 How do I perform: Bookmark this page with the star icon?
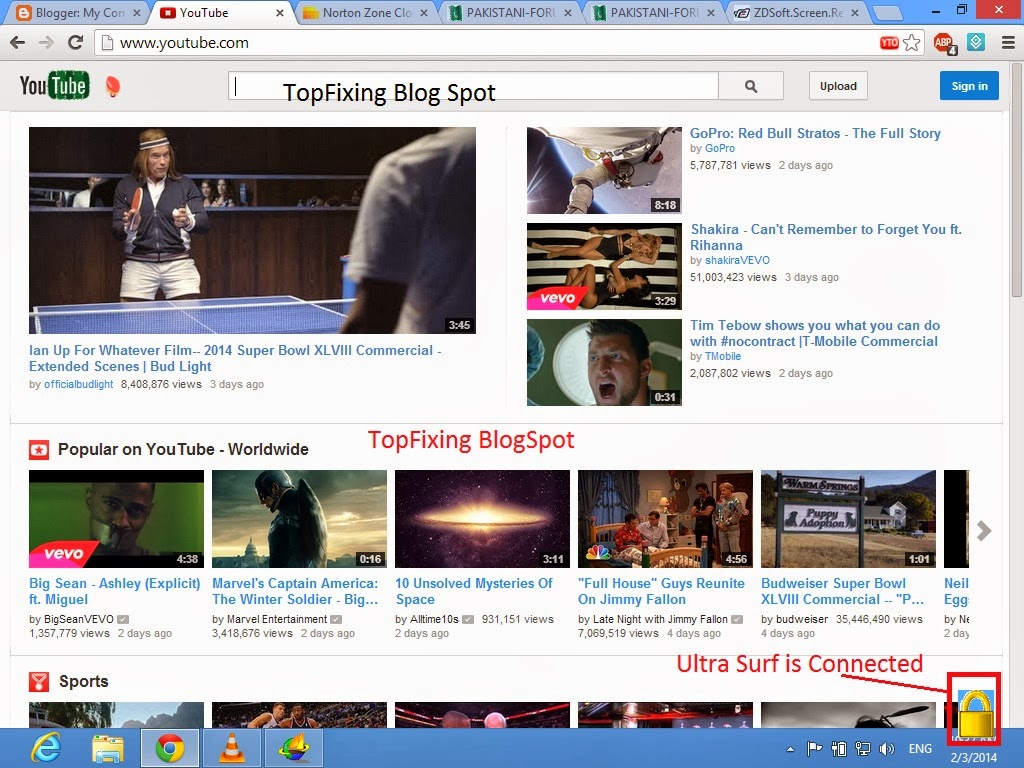click(912, 43)
